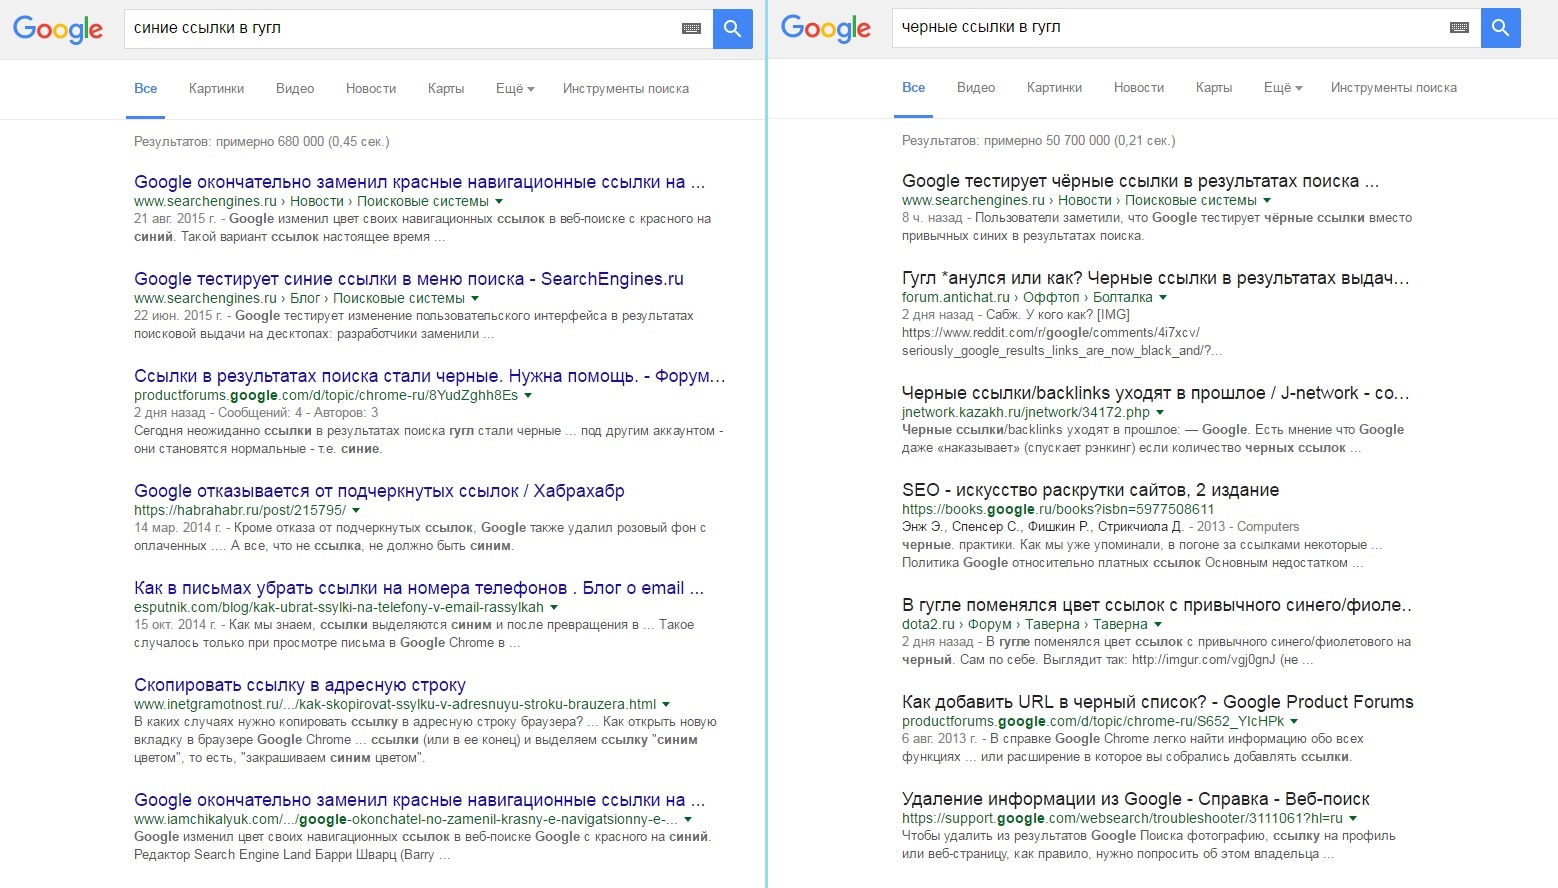Open the 'Google окончательно заменил' result from iamchikalyuk.com
The width and height of the screenshot is (1558, 888).
point(420,800)
